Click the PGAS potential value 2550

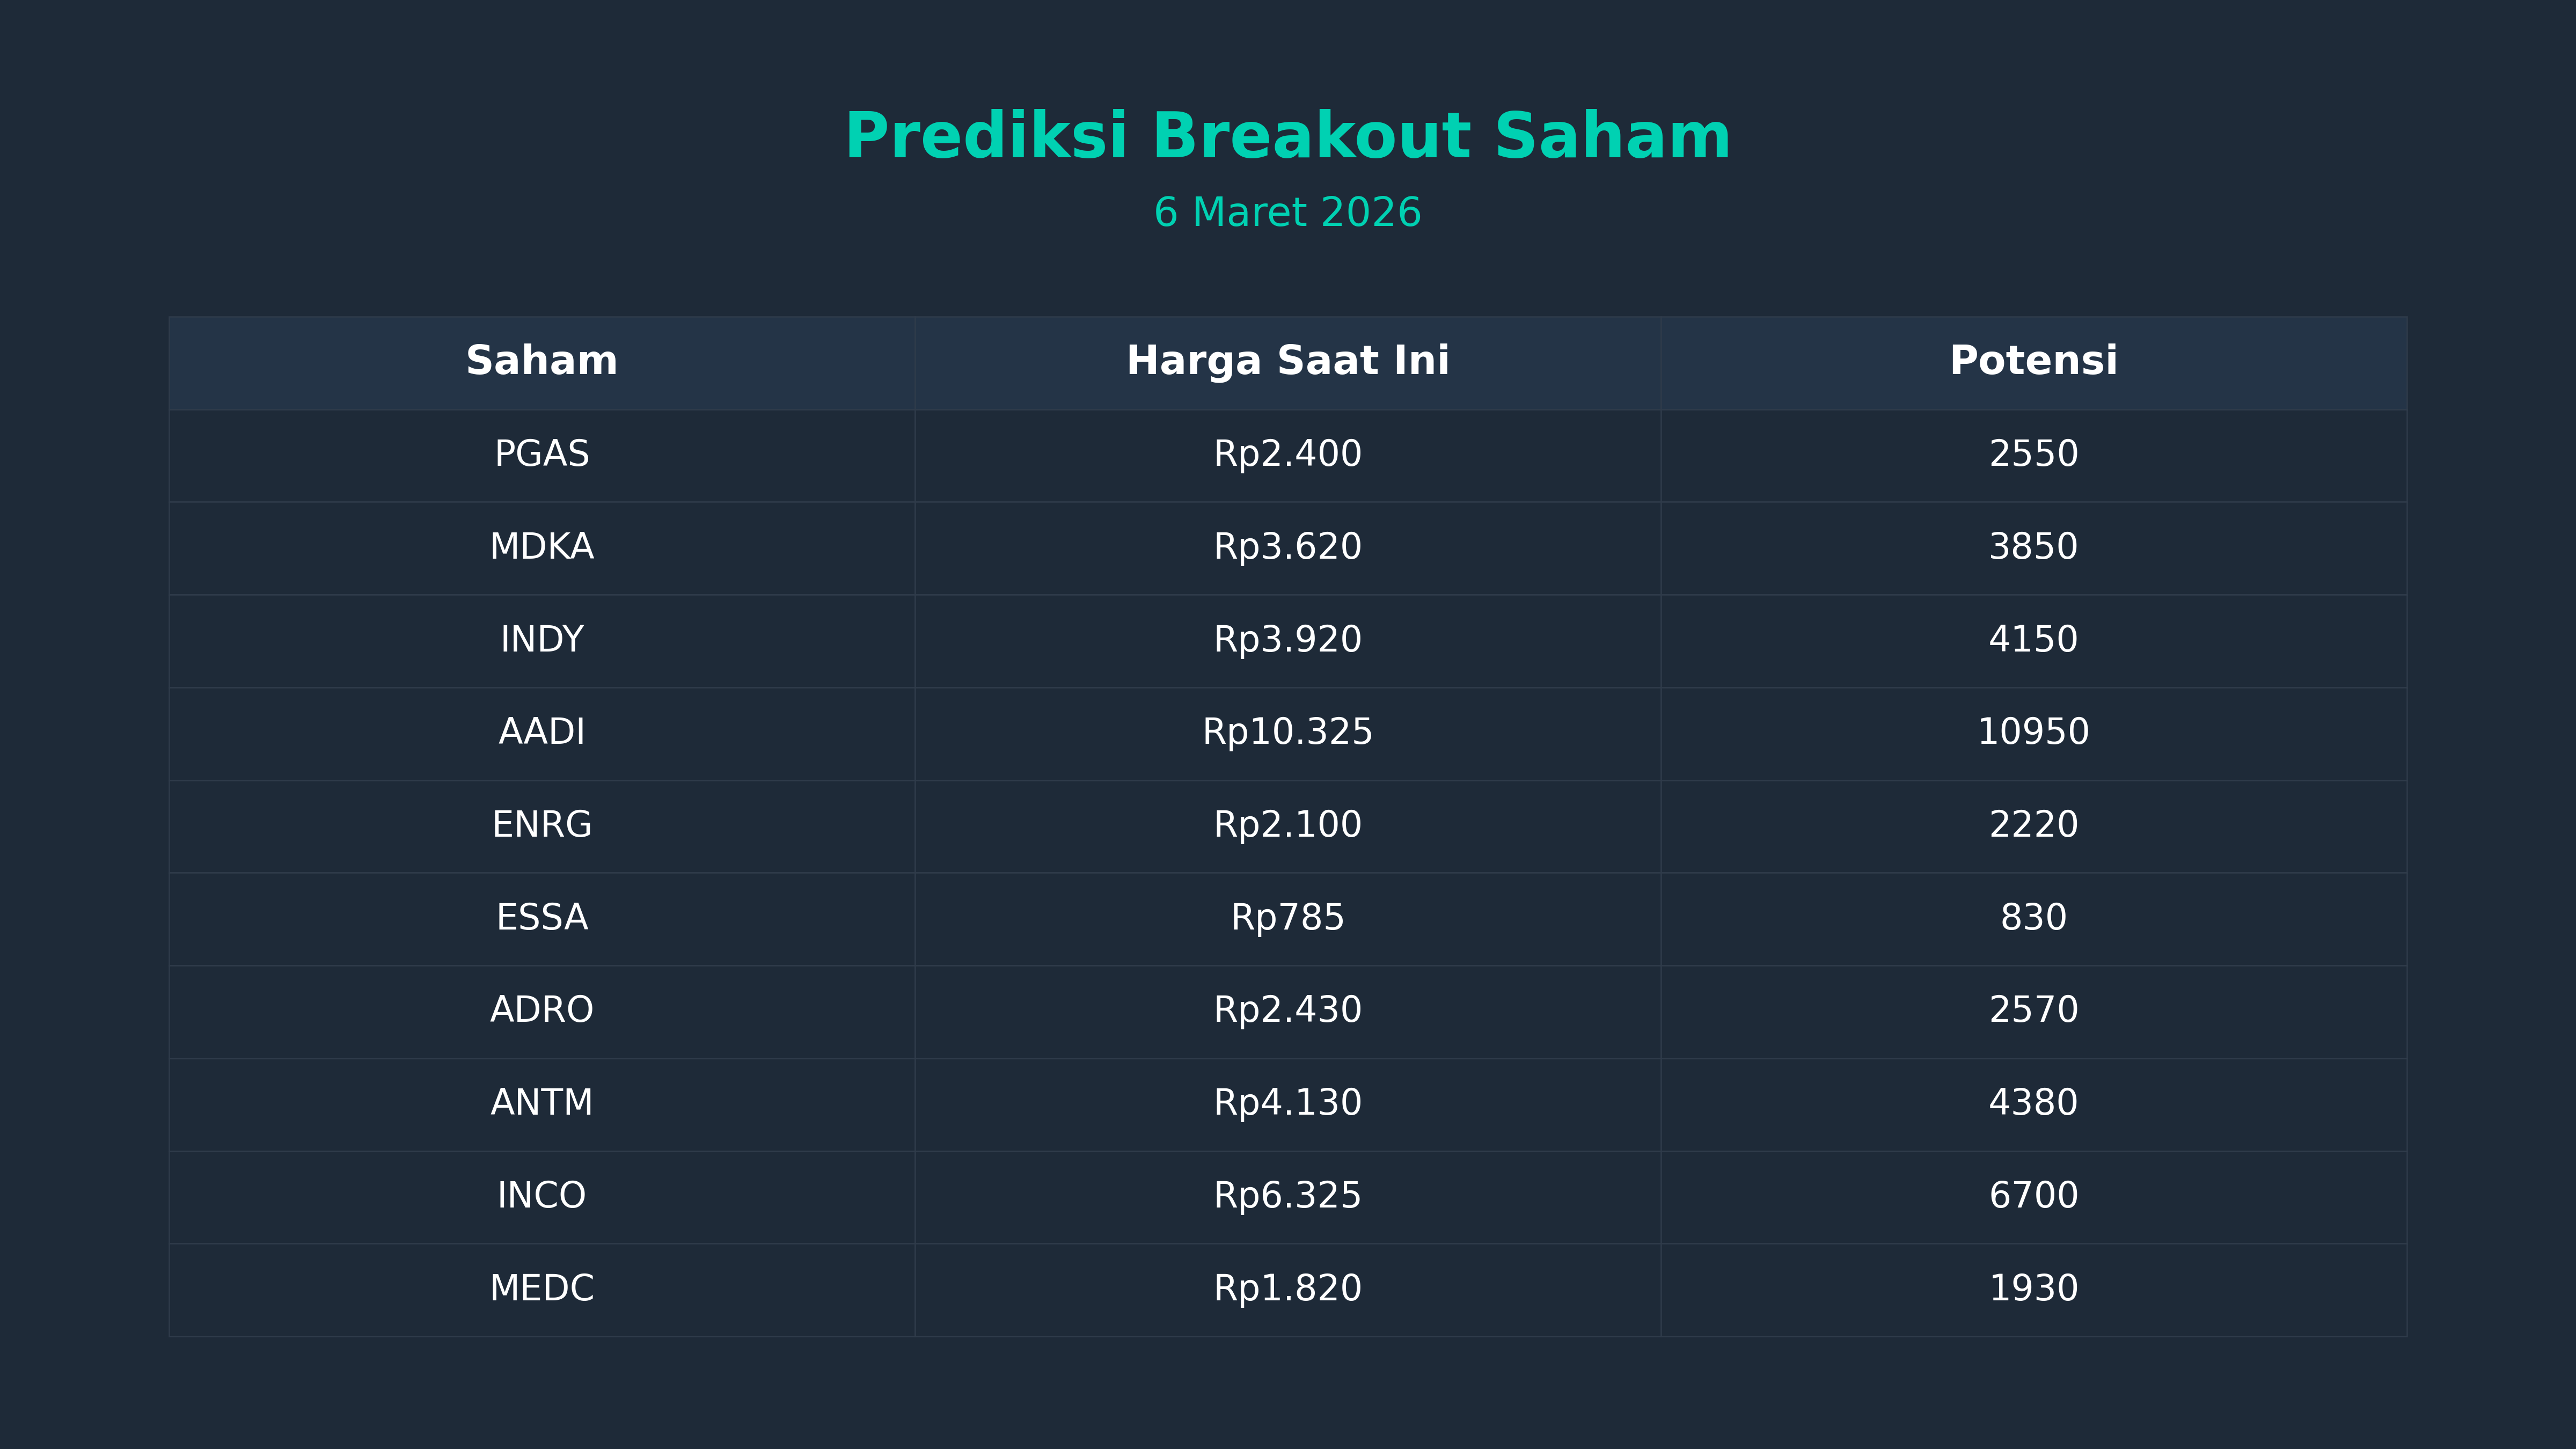2033,454
